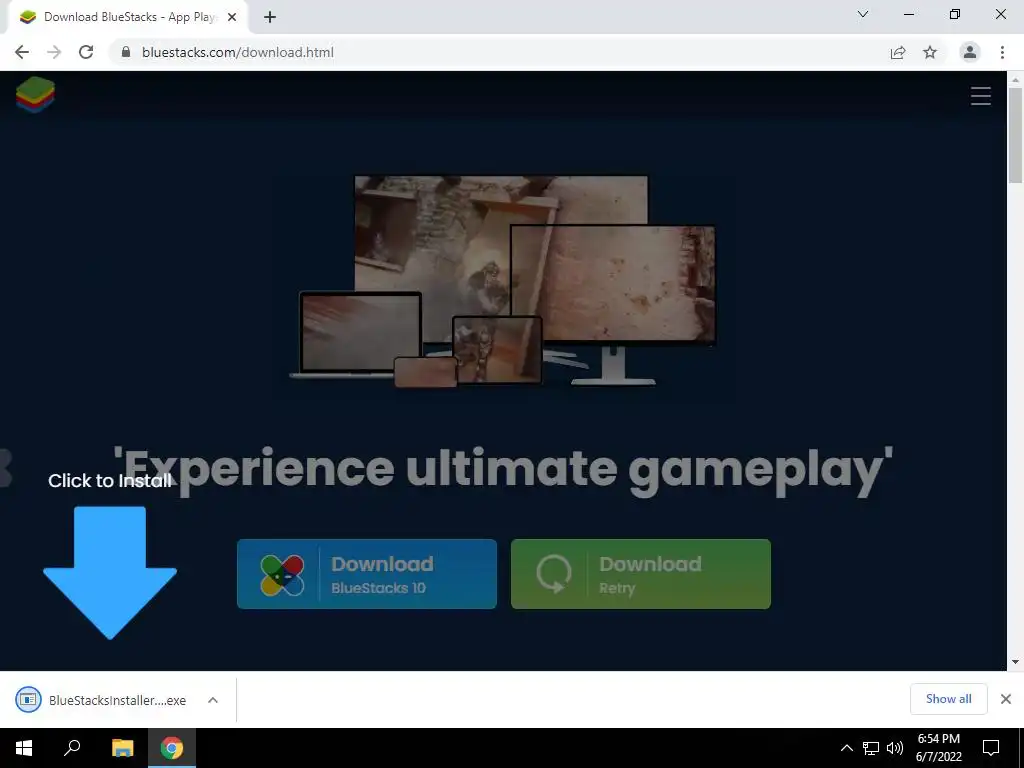The image size is (1024, 768).
Task: Open Windows taskbar search
Action: click(72, 748)
